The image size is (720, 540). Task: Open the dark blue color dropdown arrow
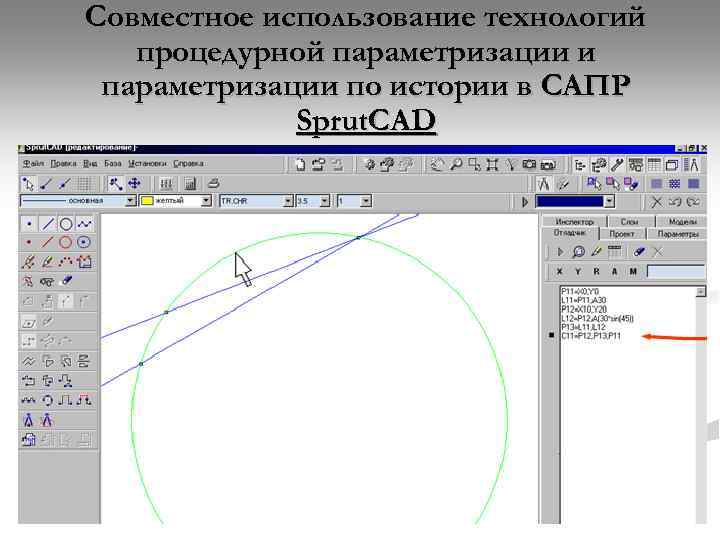coord(609,201)
